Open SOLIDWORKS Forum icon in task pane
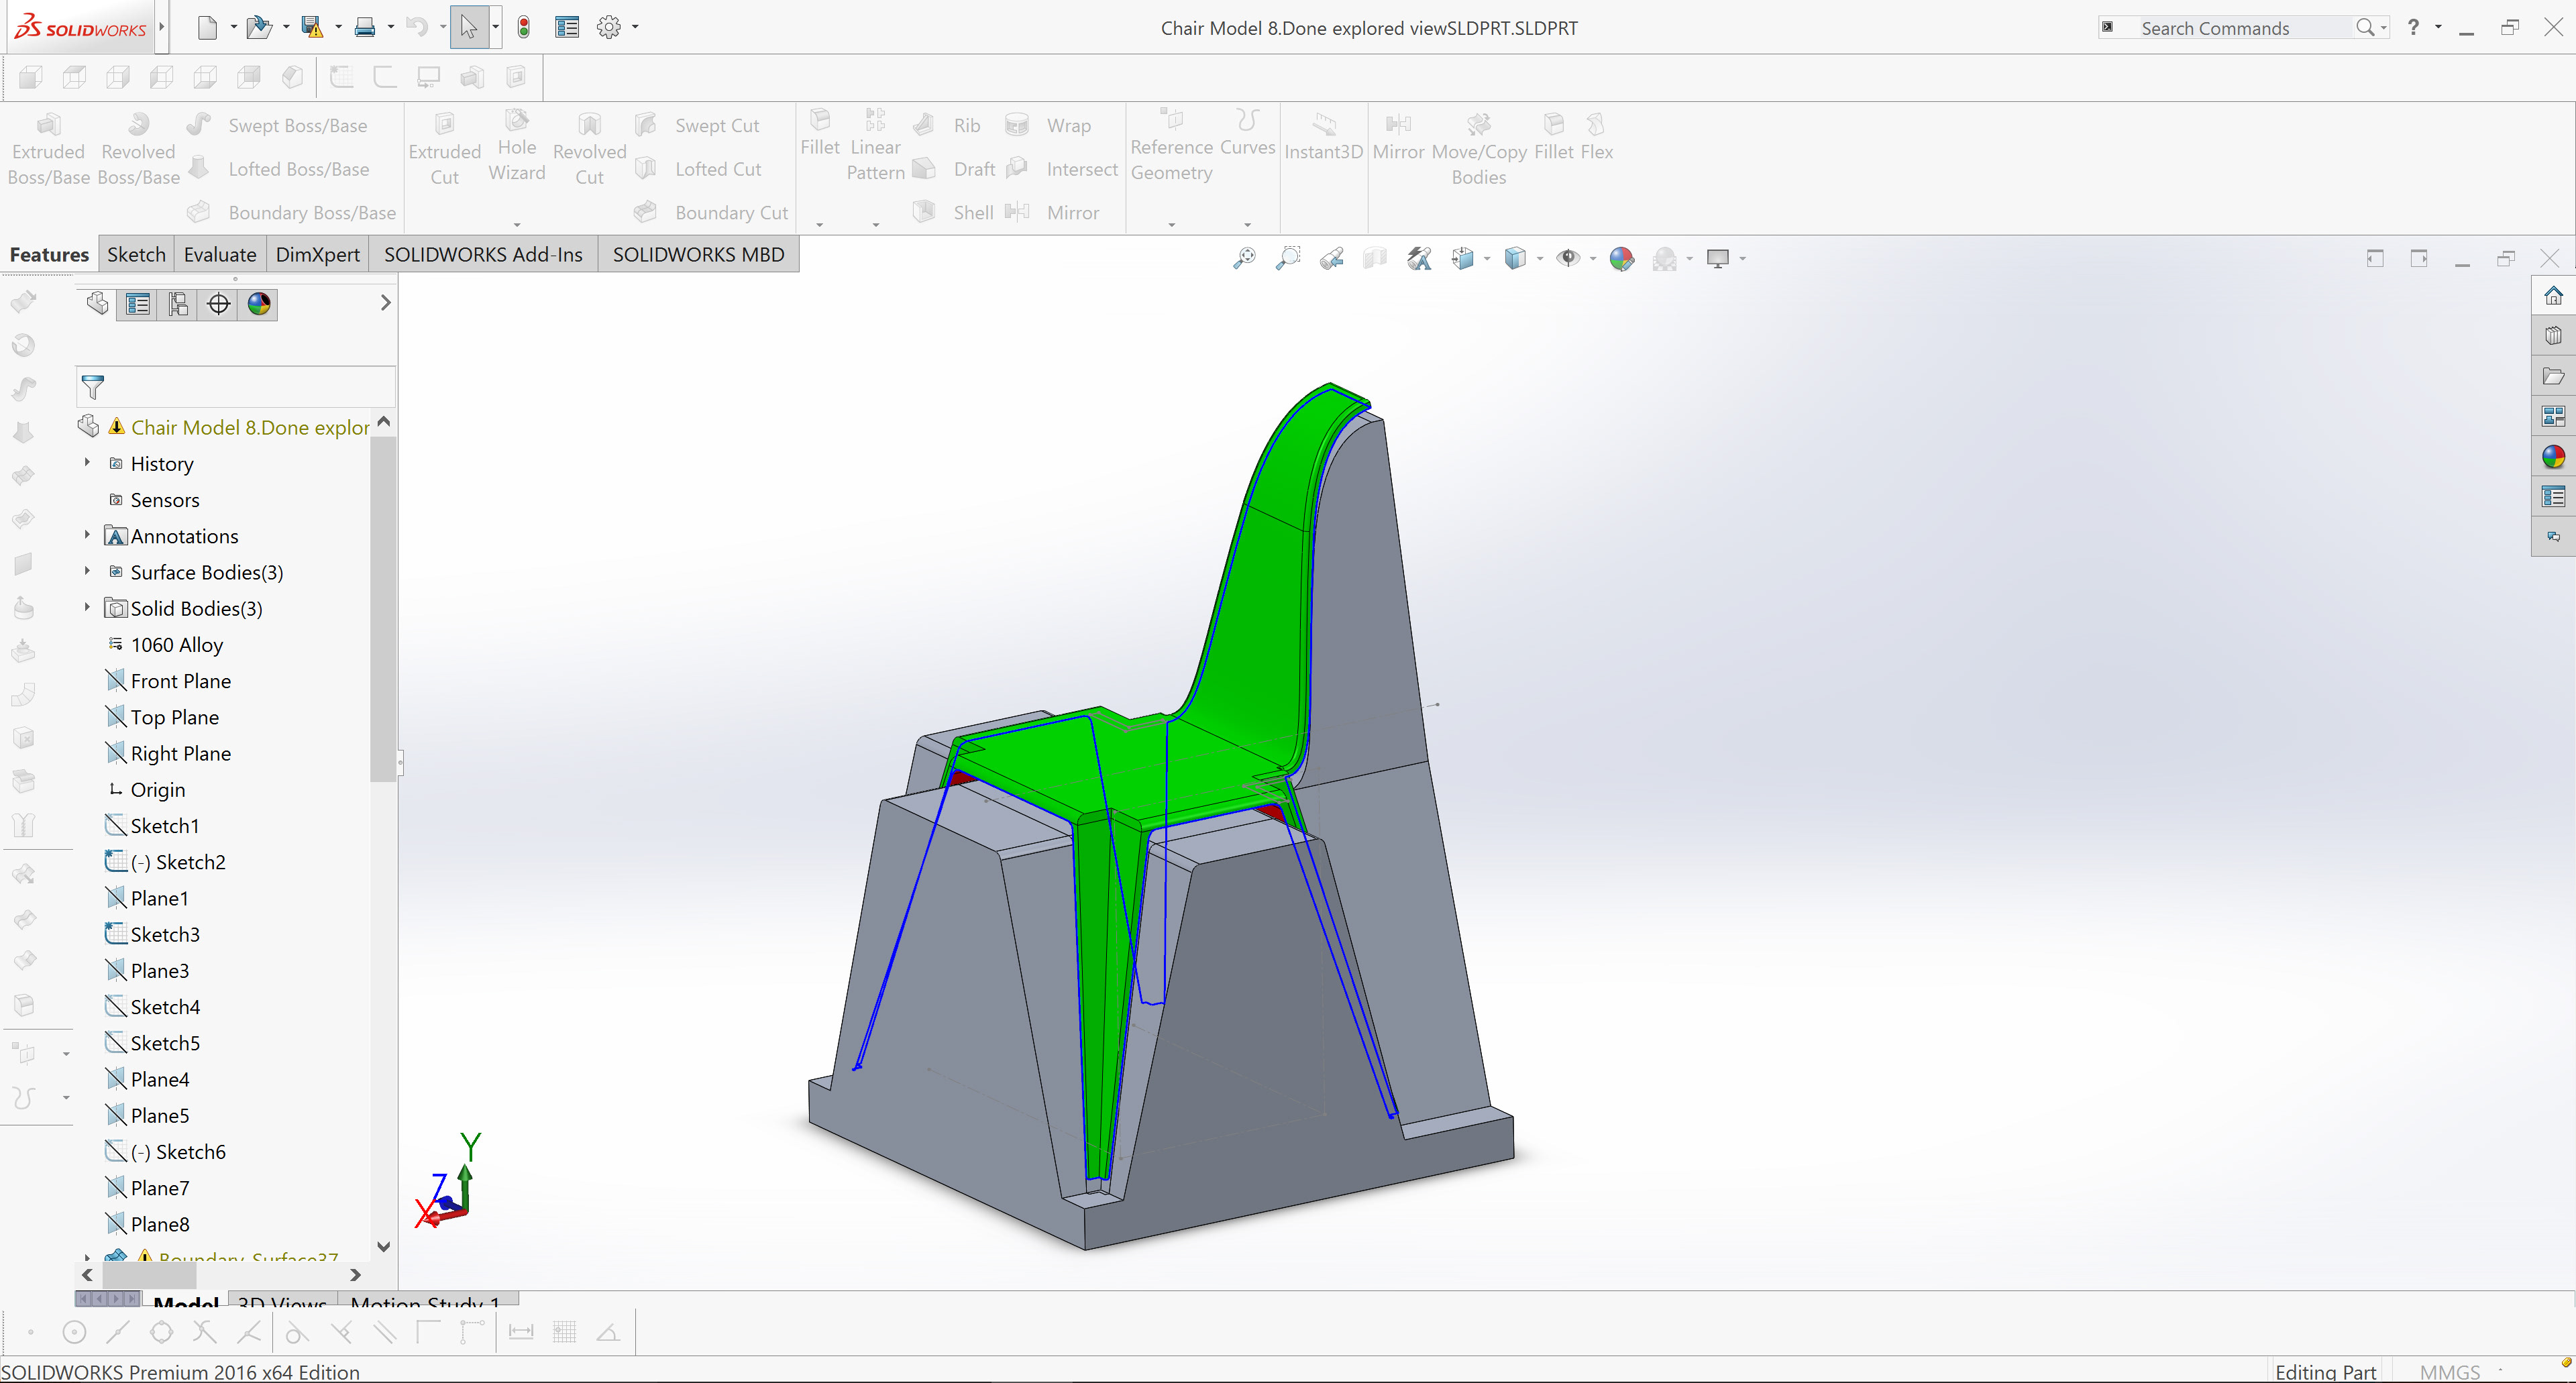The image size is (2576, 1383). [x=2553, y=537]
